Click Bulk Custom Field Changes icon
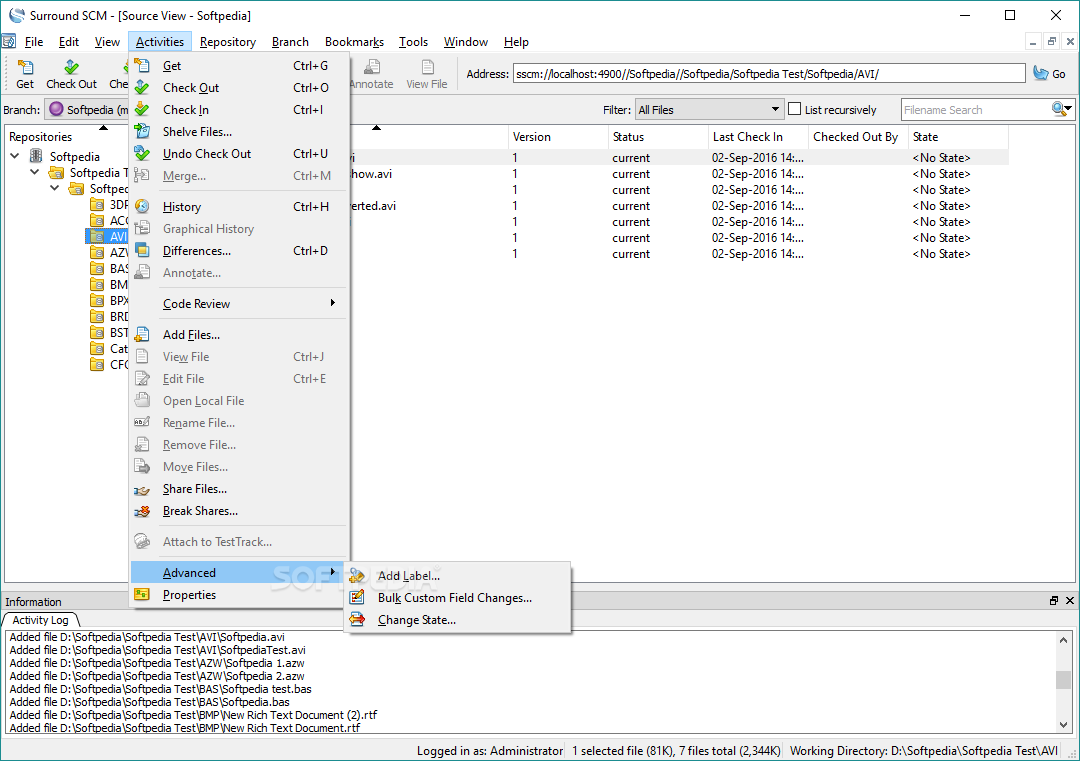Viewport: 1080px width, 761px height. point(357,598)
